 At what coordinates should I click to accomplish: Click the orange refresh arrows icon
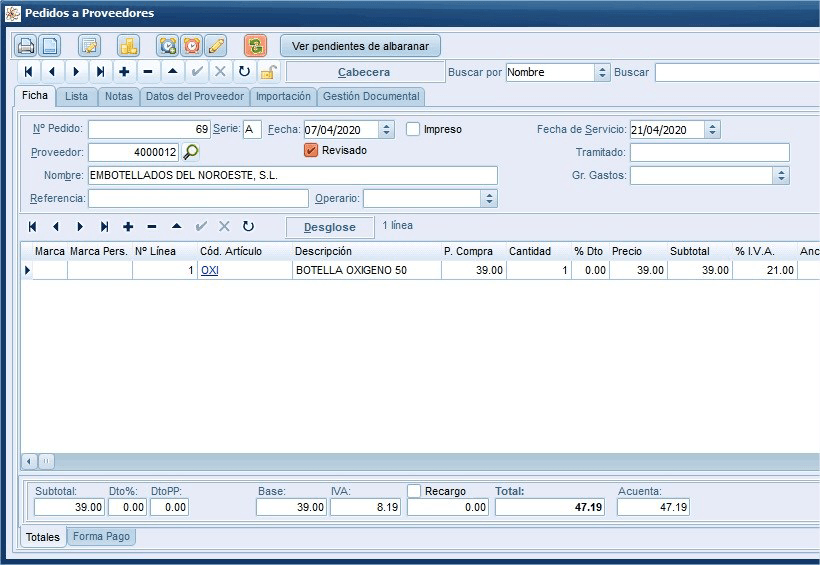[256, 46]
